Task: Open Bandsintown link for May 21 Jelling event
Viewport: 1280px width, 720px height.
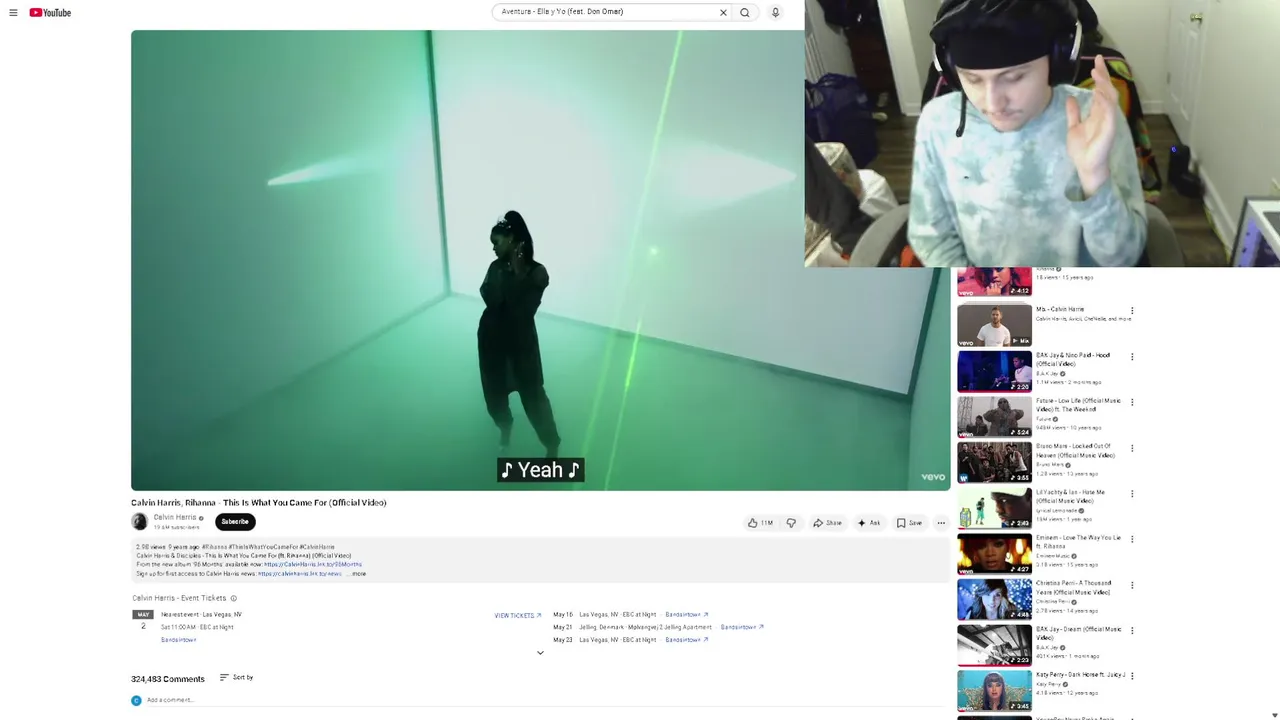Action: (x=742, y=627)
